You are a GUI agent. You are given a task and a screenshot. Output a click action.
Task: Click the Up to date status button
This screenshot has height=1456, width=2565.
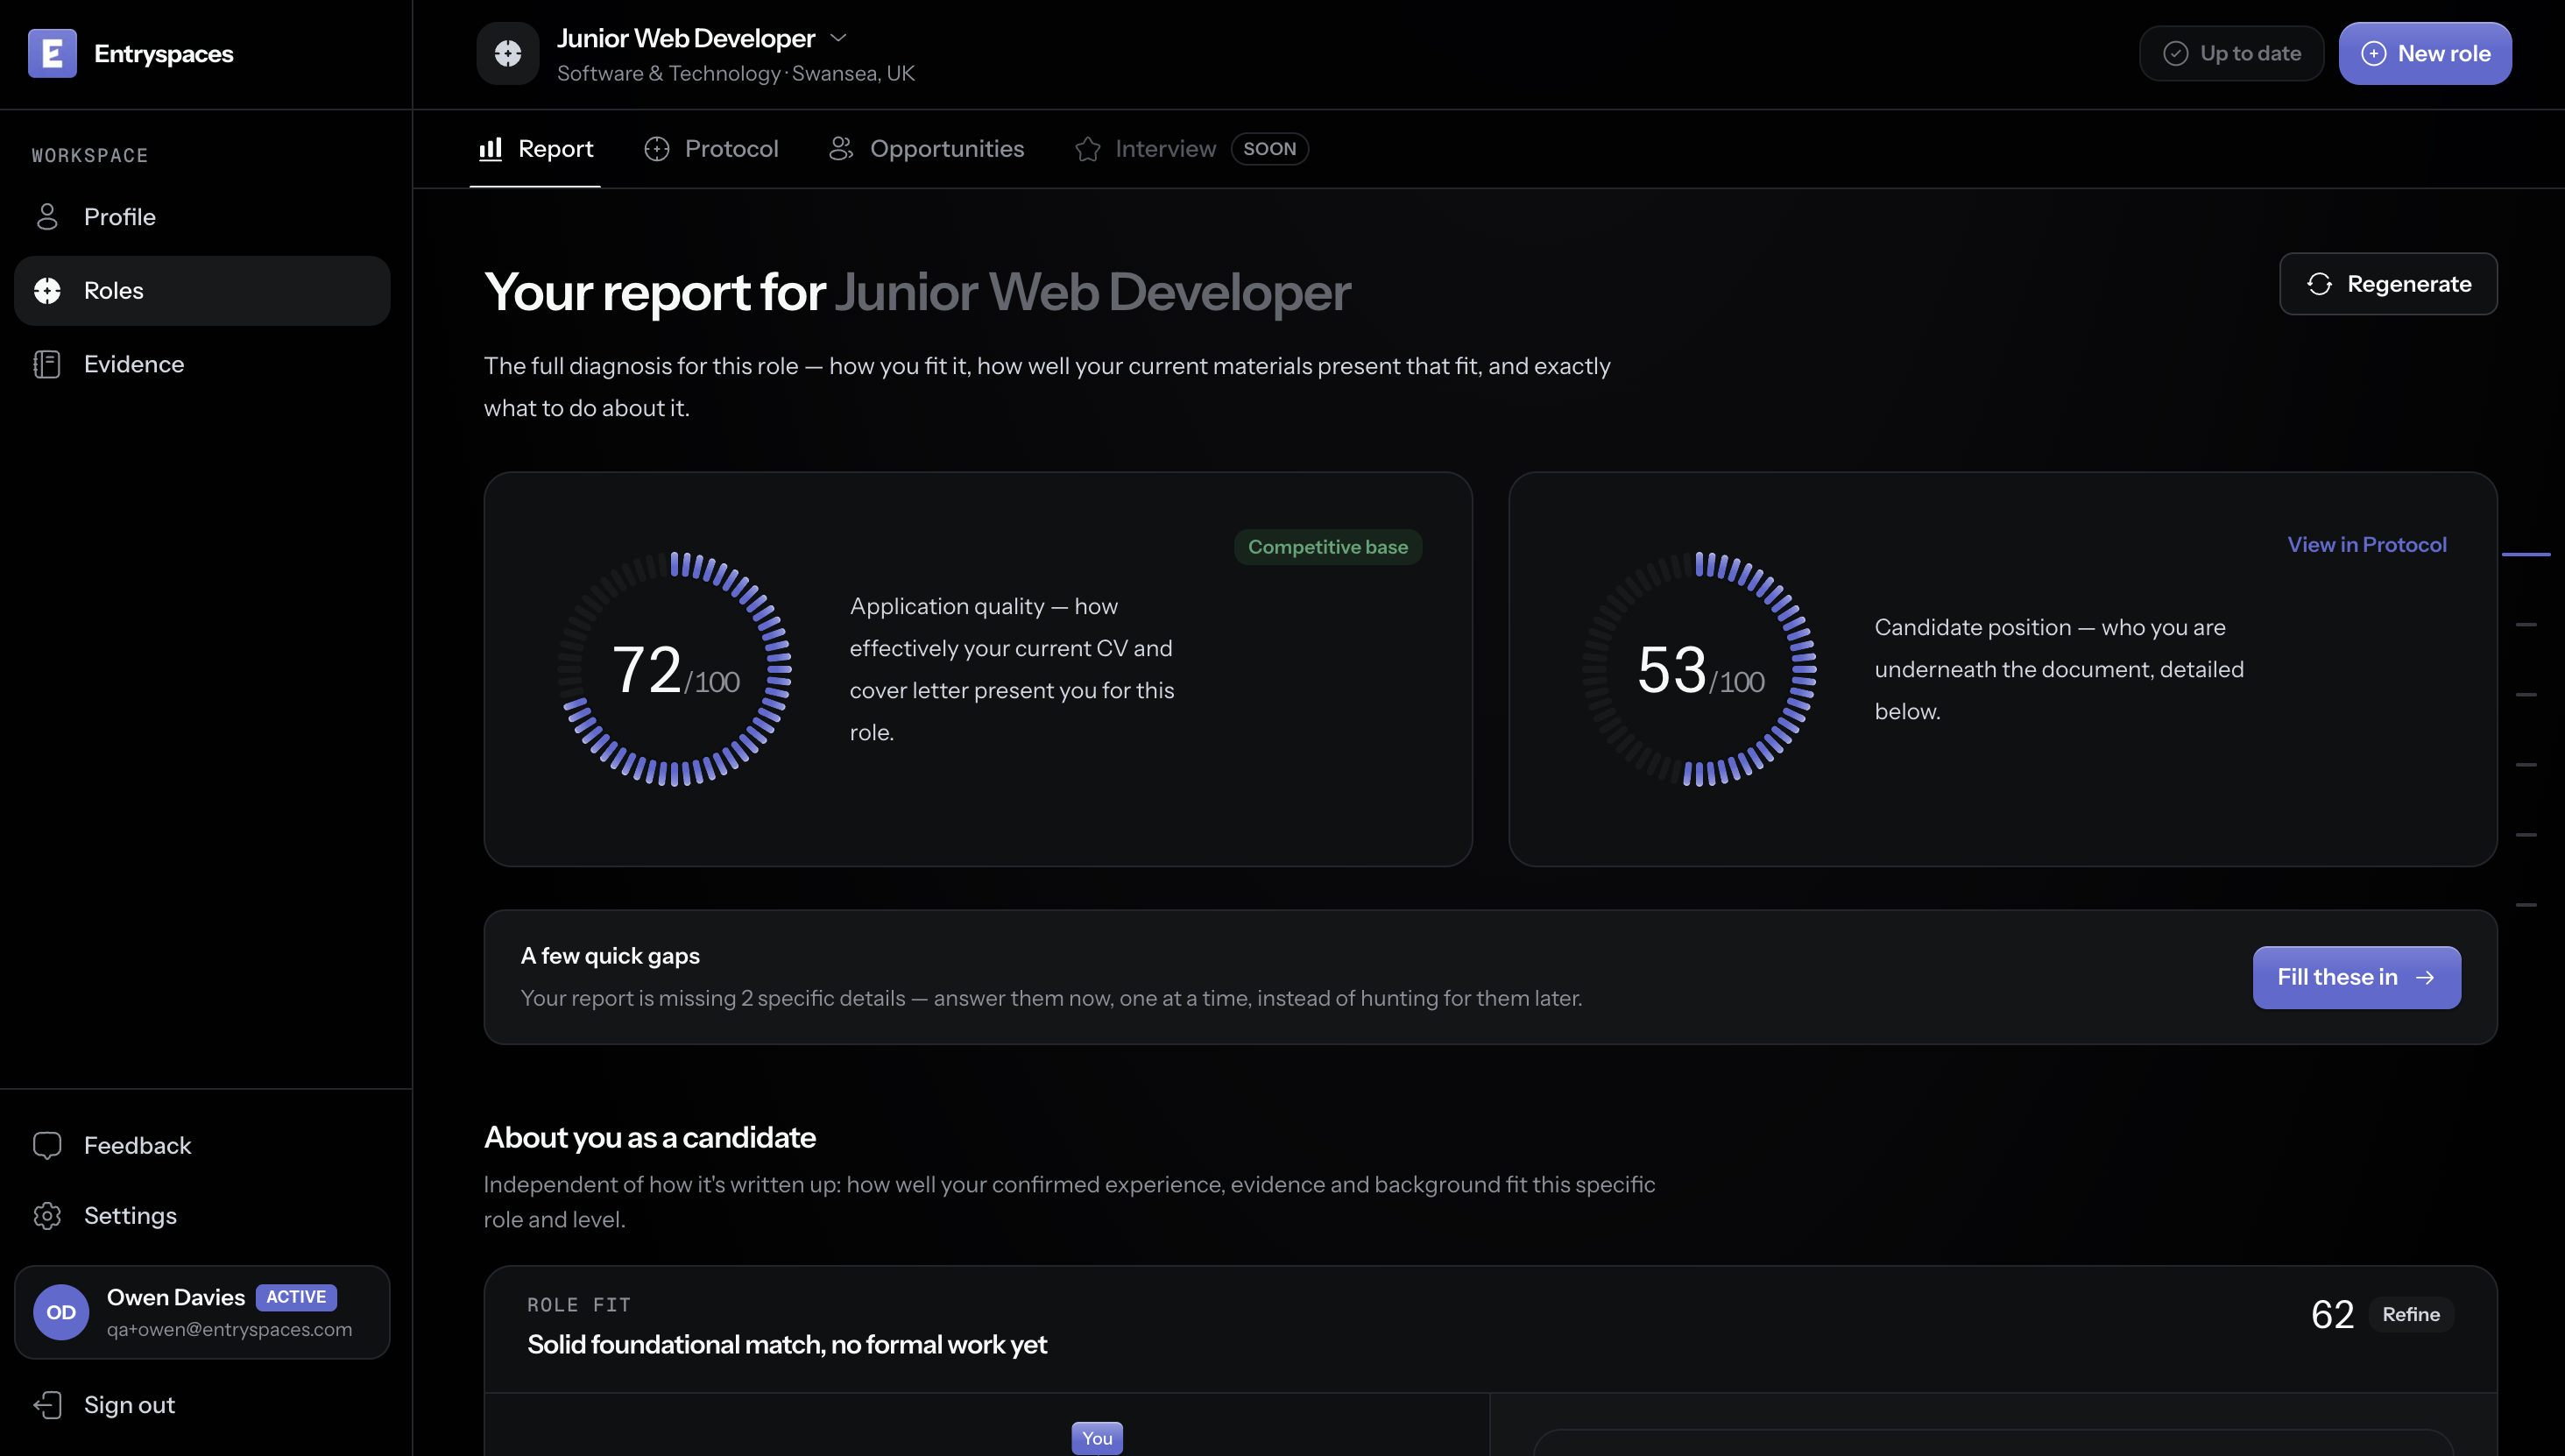coord(2232,53)
